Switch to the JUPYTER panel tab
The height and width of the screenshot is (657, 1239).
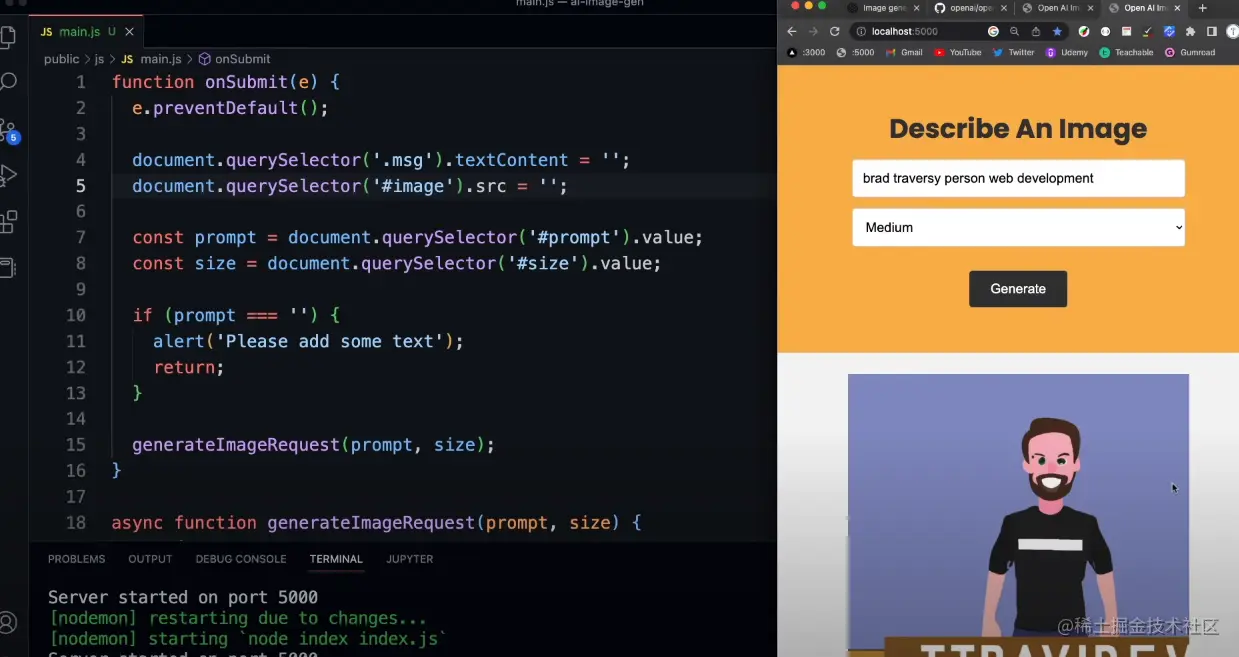click(410, 559)
